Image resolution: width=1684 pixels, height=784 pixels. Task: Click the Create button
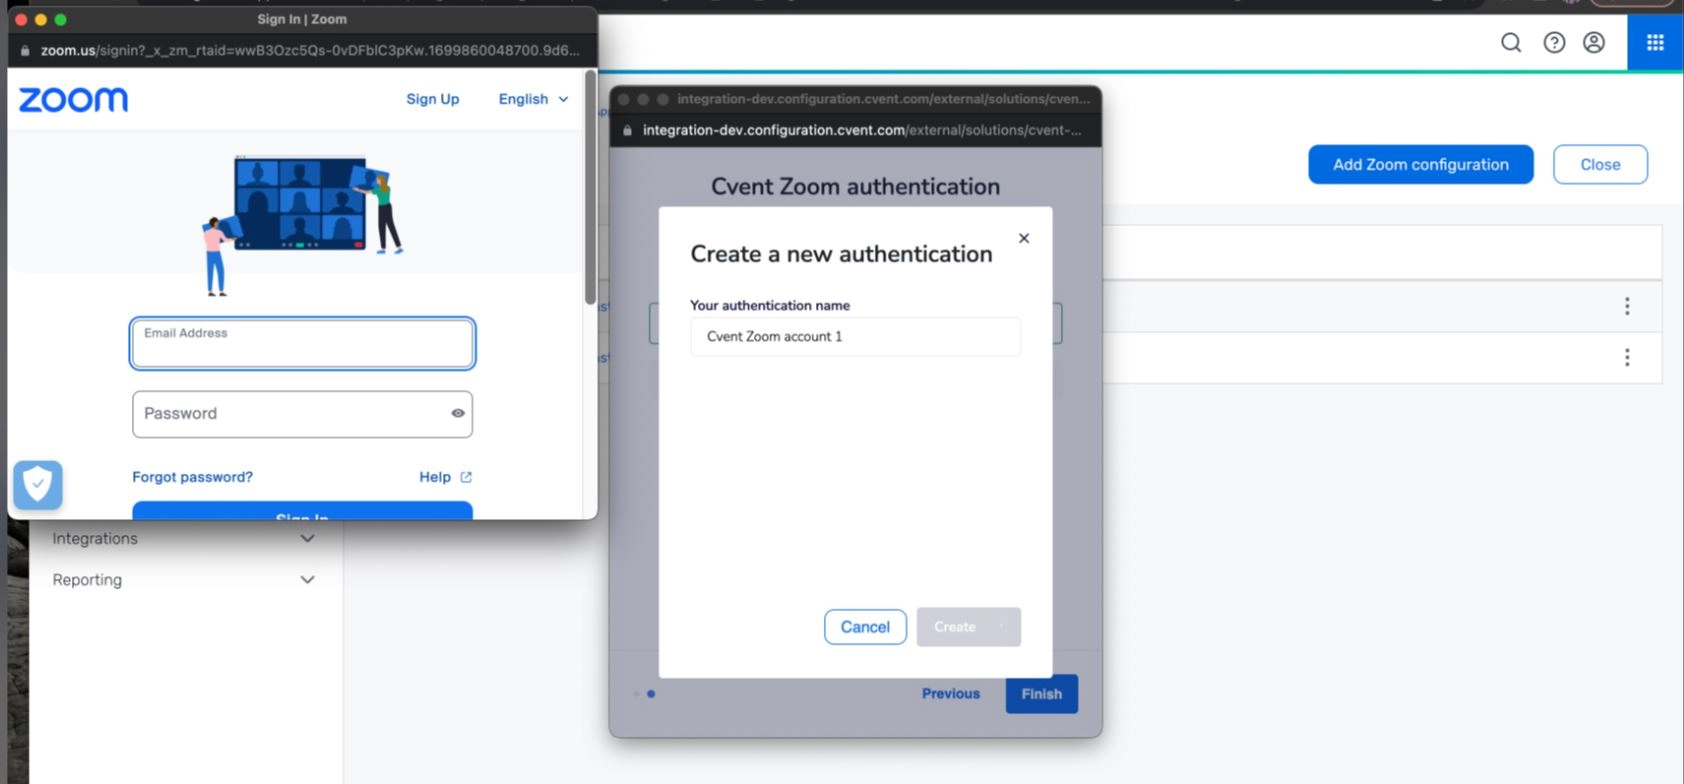(x=968, y=627)
